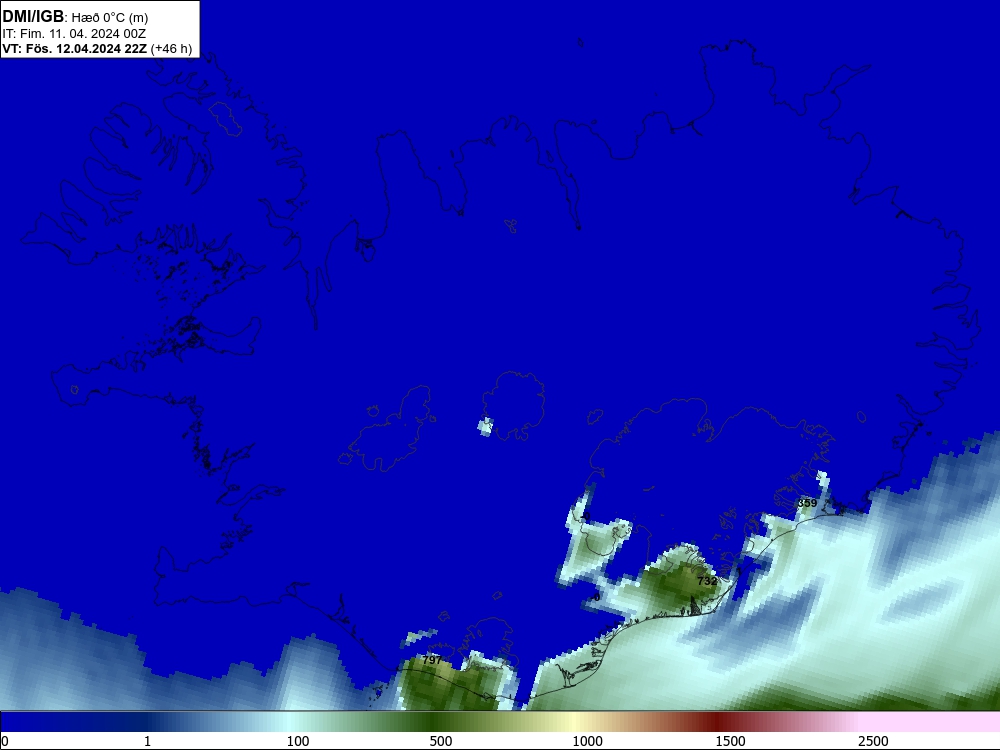
Task: Select the IT: Fim. 11. 04. 2024 00Z line
Action: (x=74, y=34)
